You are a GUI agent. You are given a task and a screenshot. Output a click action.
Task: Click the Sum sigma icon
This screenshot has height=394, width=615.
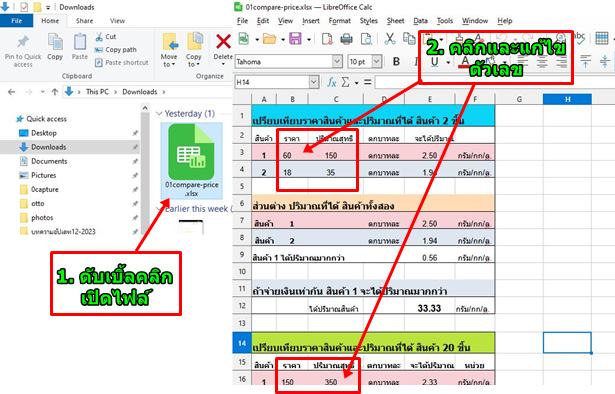(x=345, y=82)
